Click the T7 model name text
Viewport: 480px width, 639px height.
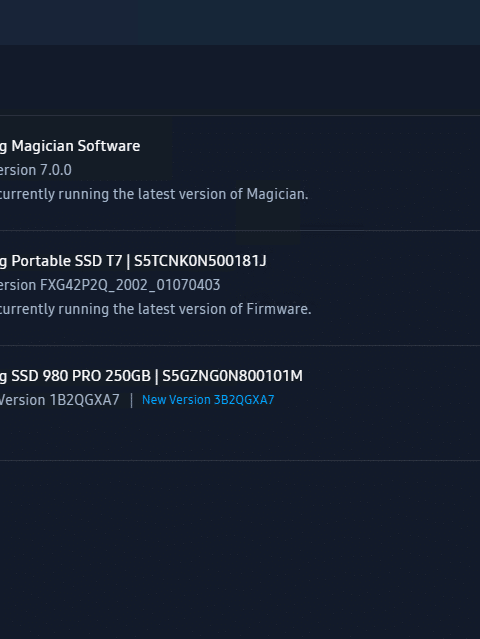[x=114, y=261]
